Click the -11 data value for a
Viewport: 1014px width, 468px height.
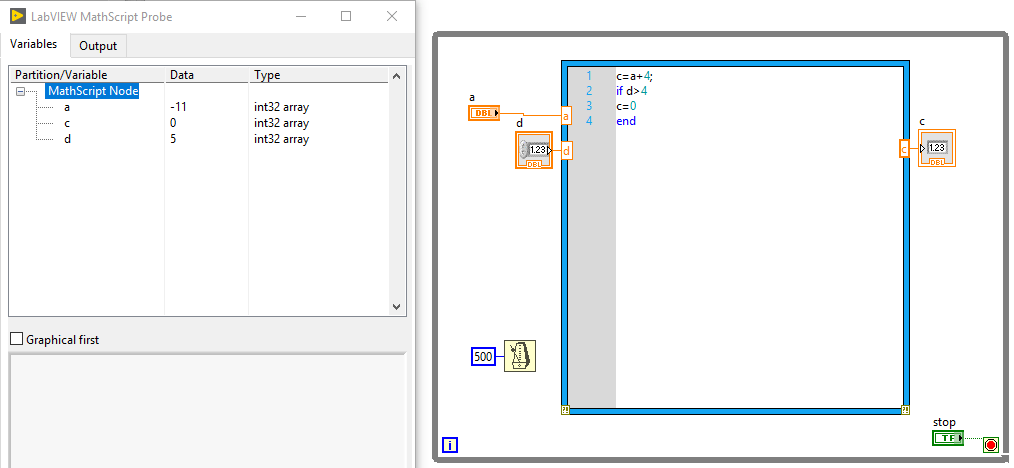[178, 107]
